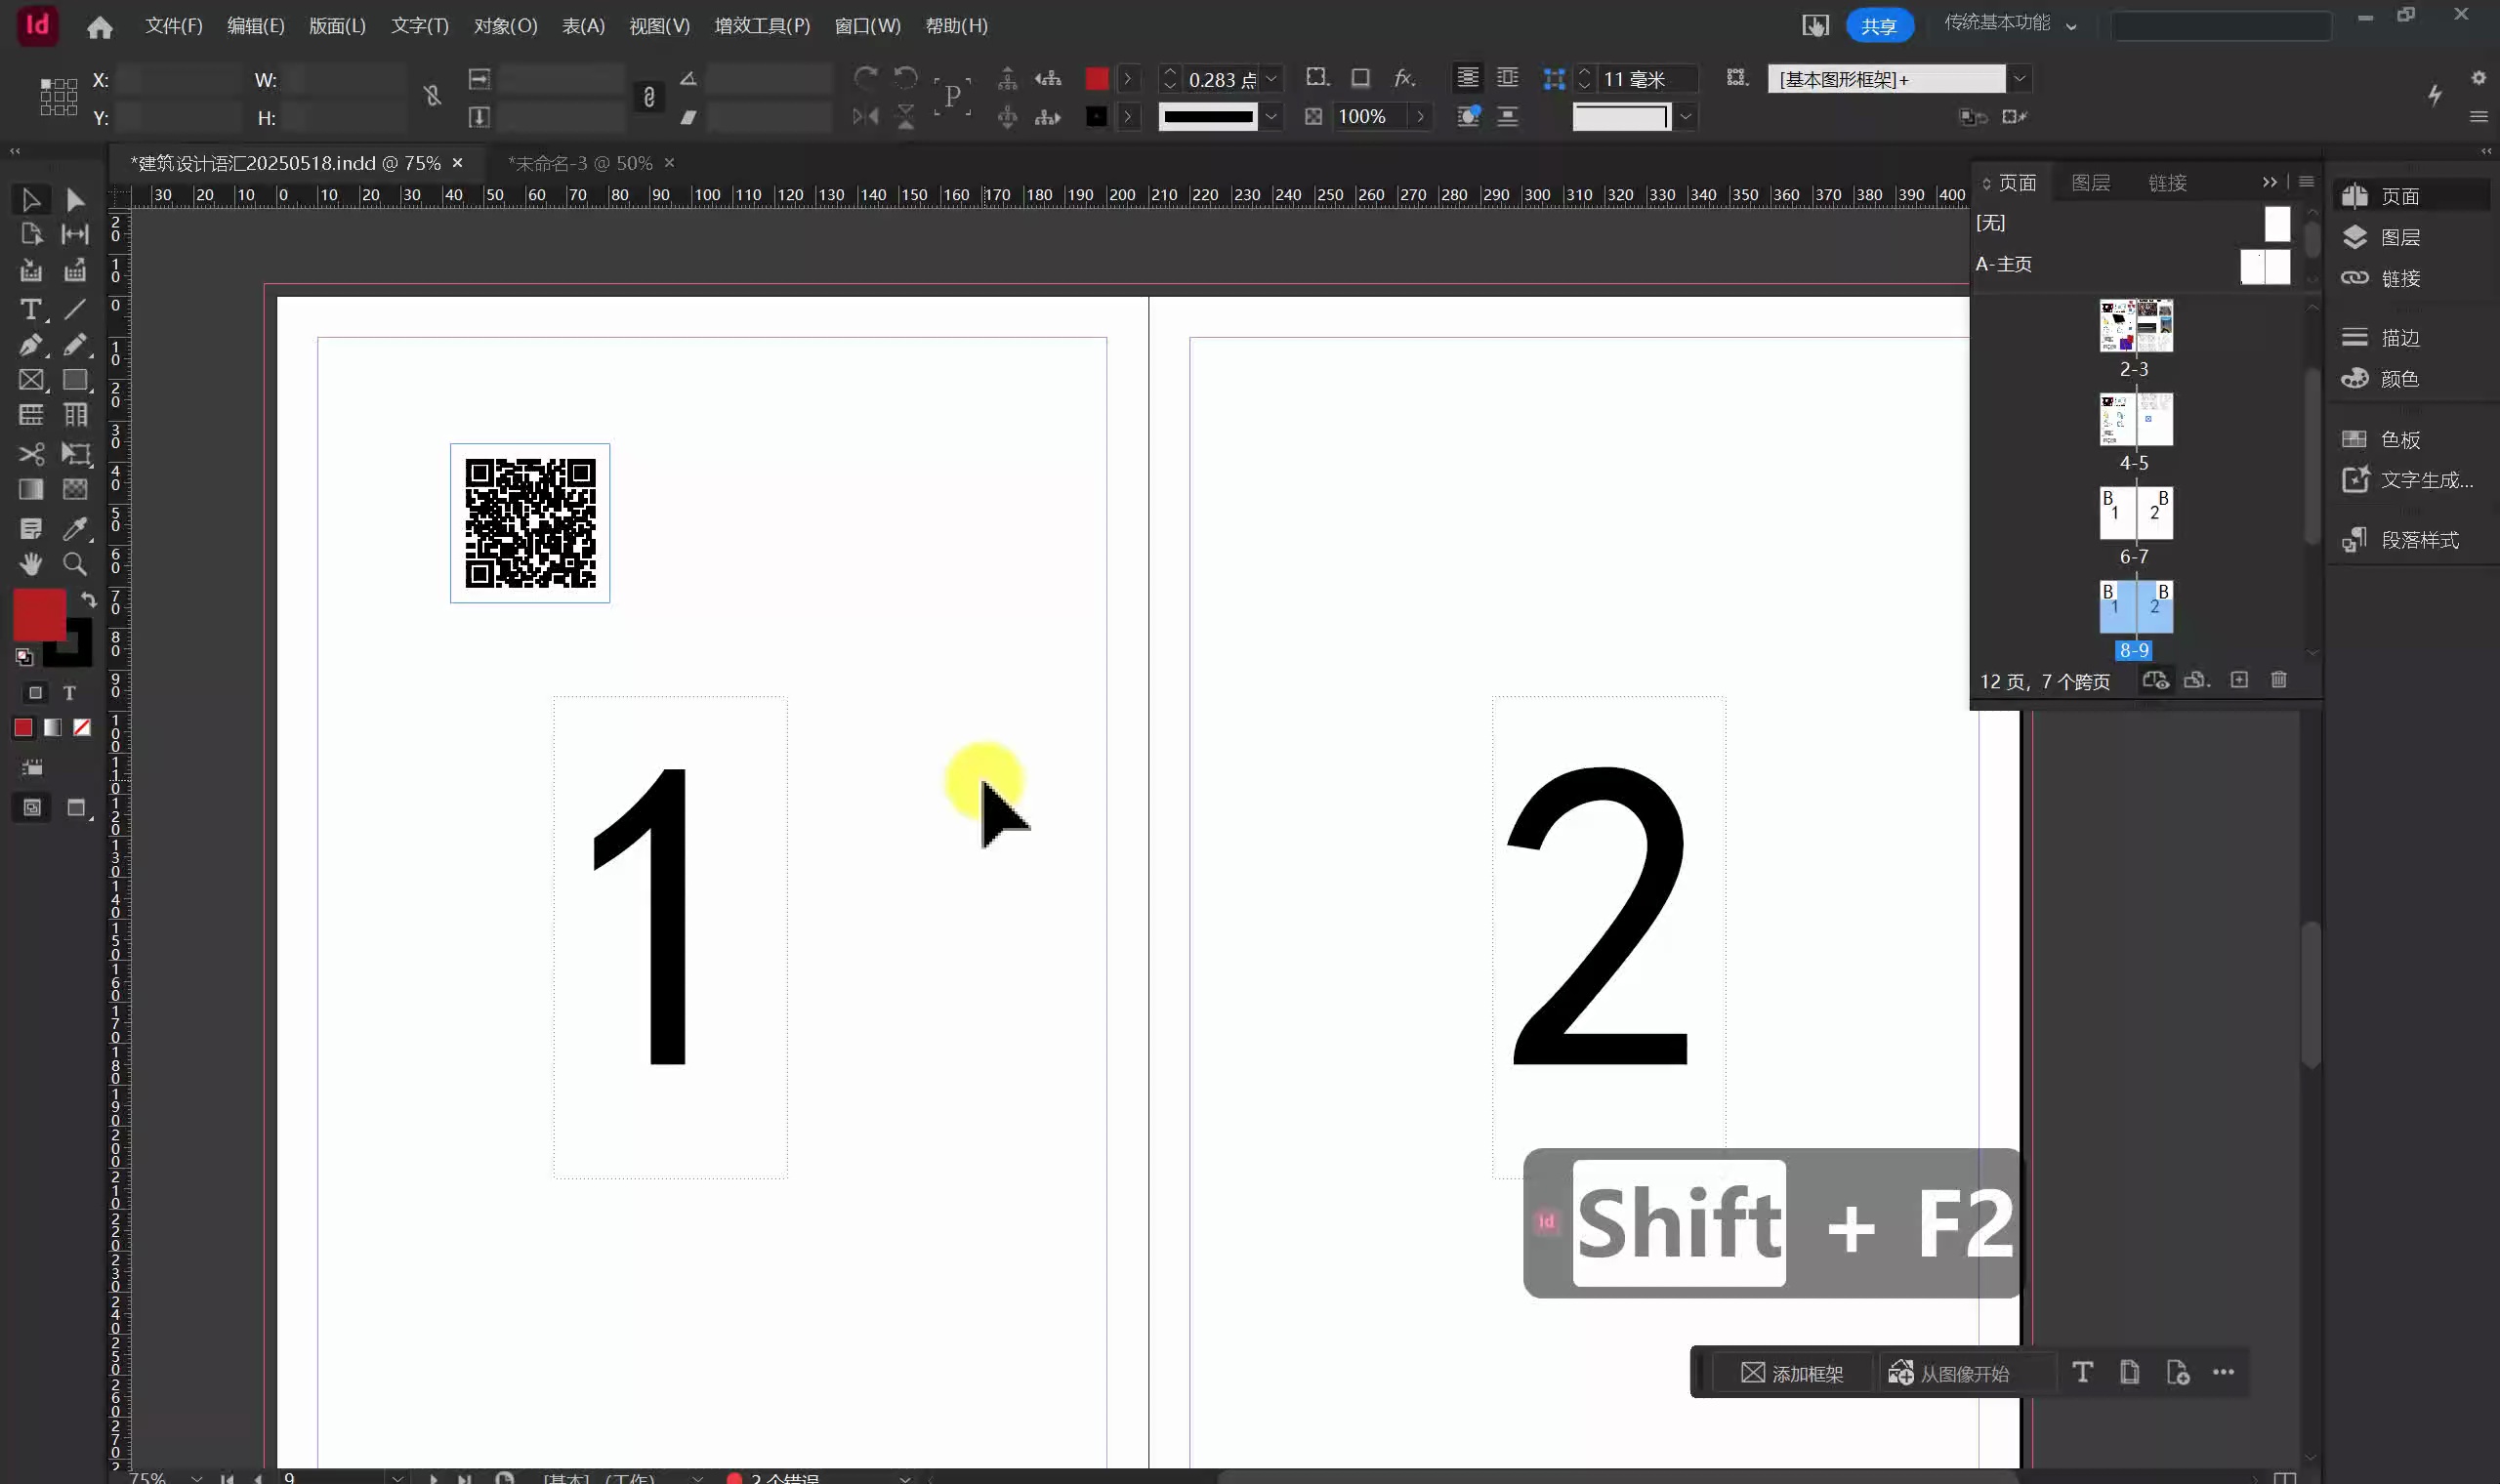Create new page in Pages panel

[2239, 680]
